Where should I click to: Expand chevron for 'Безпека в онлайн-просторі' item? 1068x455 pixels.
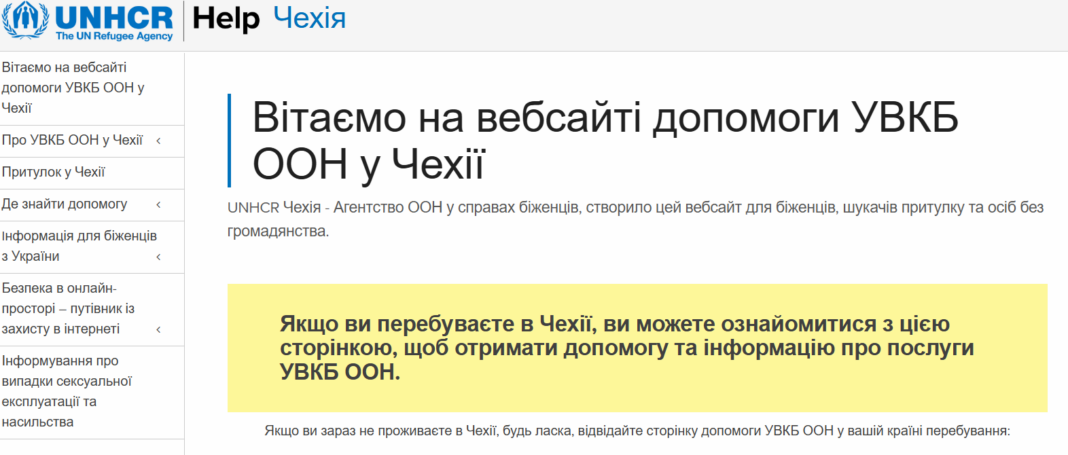coord(158,330)
